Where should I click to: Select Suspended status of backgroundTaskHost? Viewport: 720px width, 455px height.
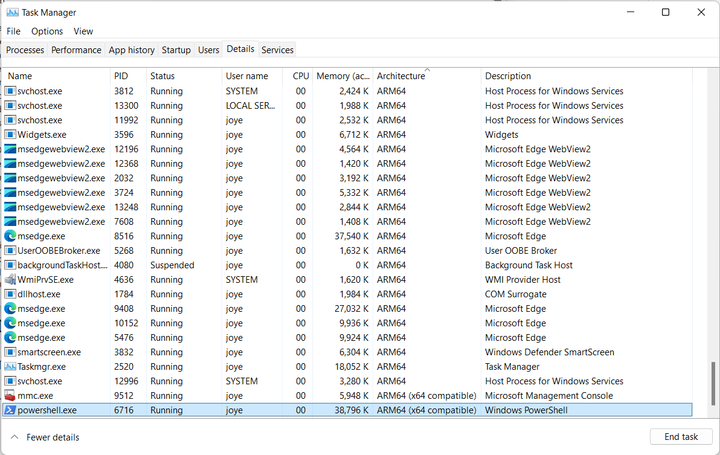(x=172, y=265)
